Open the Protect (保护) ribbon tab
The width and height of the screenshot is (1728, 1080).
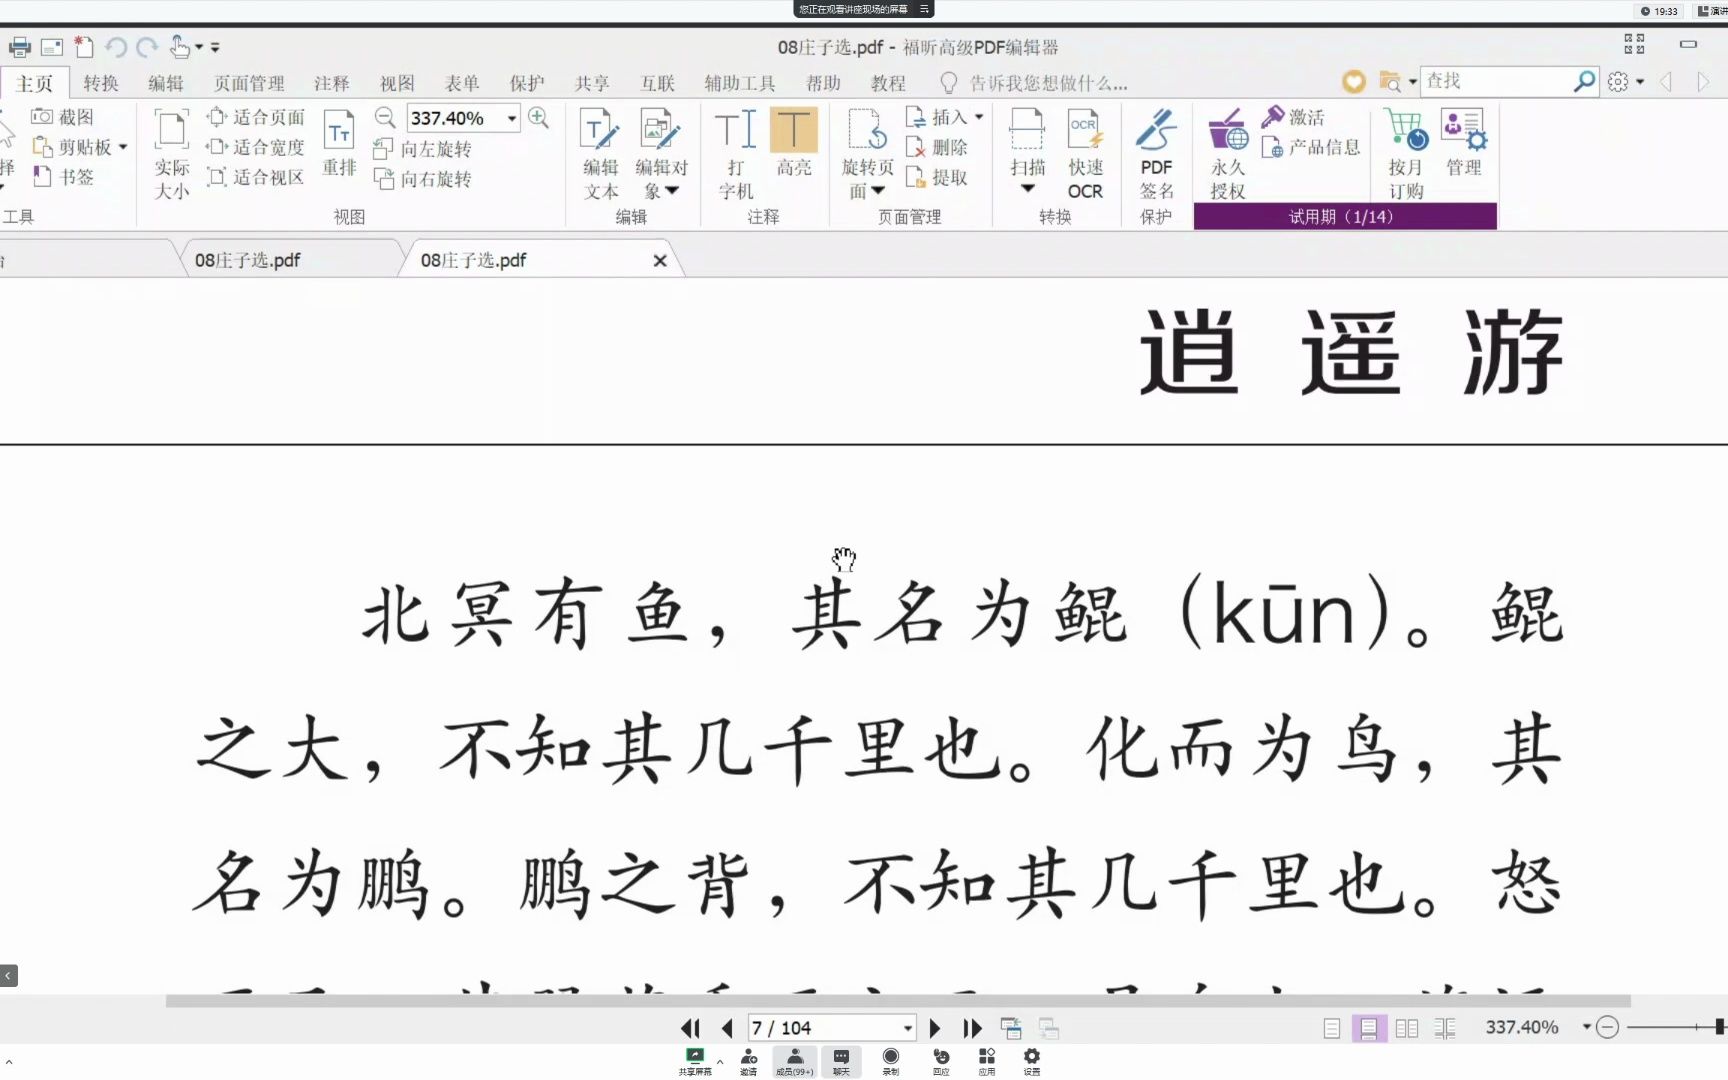click(x=527, y=83)
